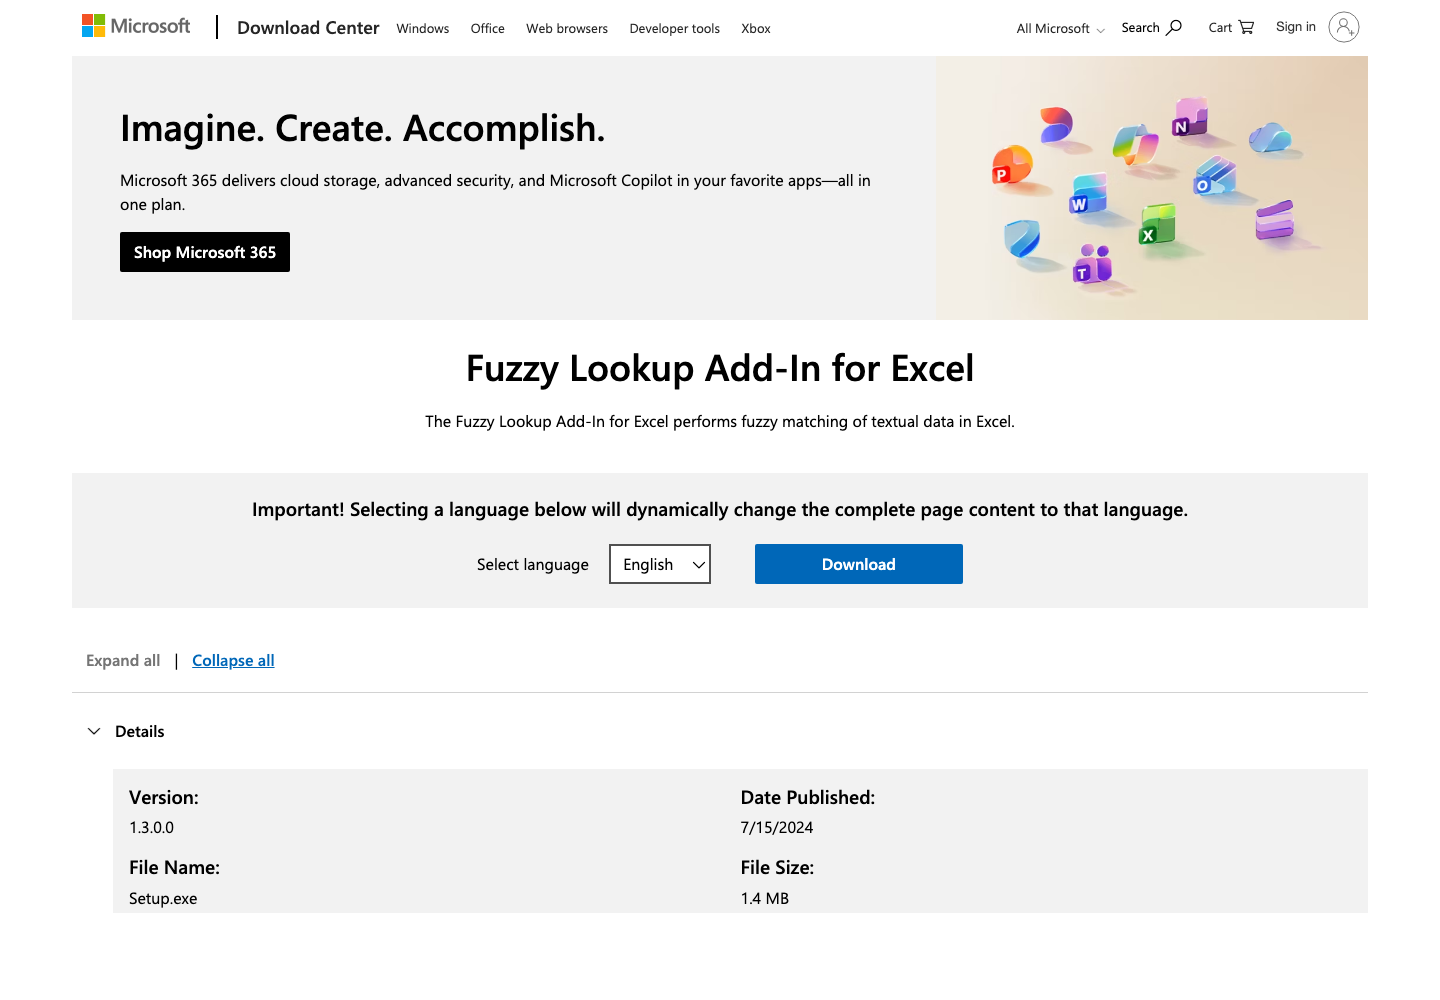Click the Sign in avatar icon
Image resolution: width=1440 pixels, height=1000 pixels.
click(1344, 27)
